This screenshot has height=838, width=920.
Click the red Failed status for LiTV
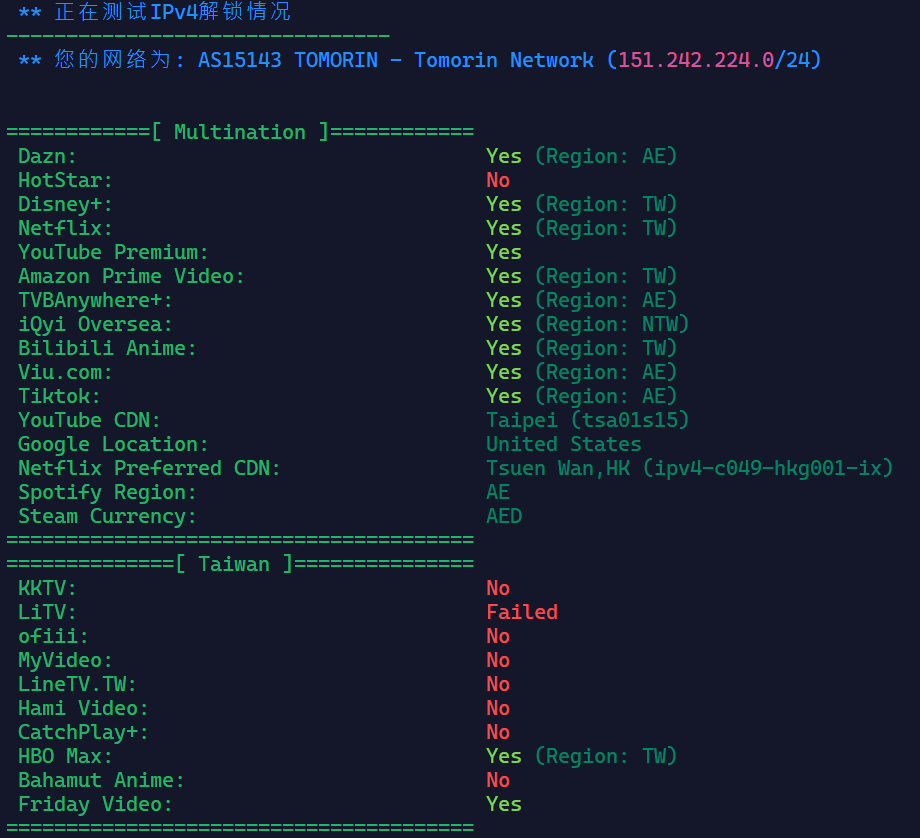pyautogui.click(x=522, y=612)
